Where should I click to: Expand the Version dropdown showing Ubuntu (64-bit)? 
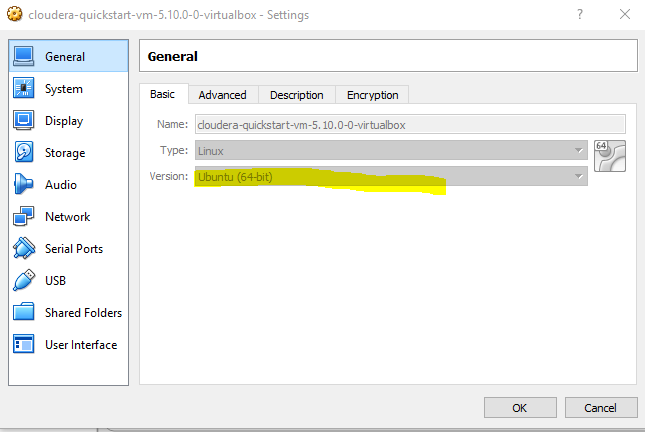(391, 177)
